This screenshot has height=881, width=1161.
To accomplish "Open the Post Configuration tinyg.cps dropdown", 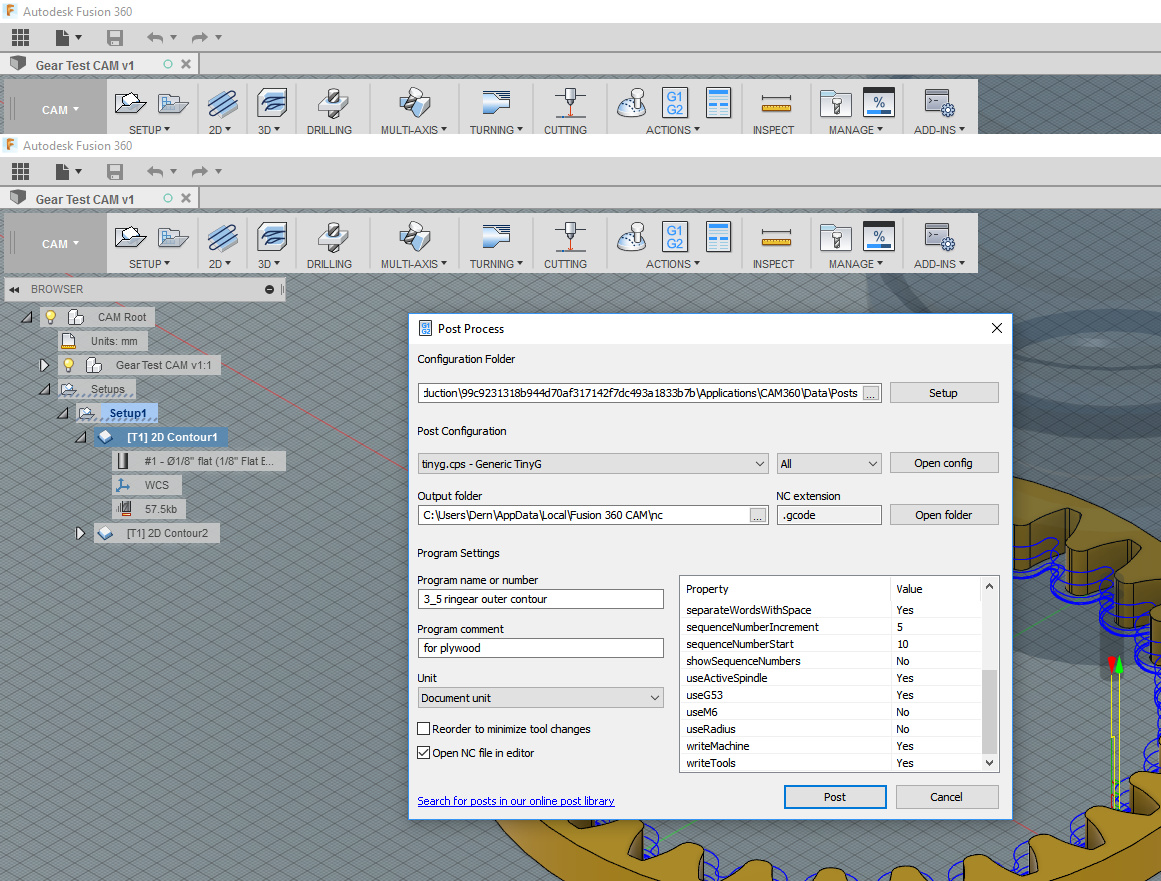I will click(x=592, y=464).
